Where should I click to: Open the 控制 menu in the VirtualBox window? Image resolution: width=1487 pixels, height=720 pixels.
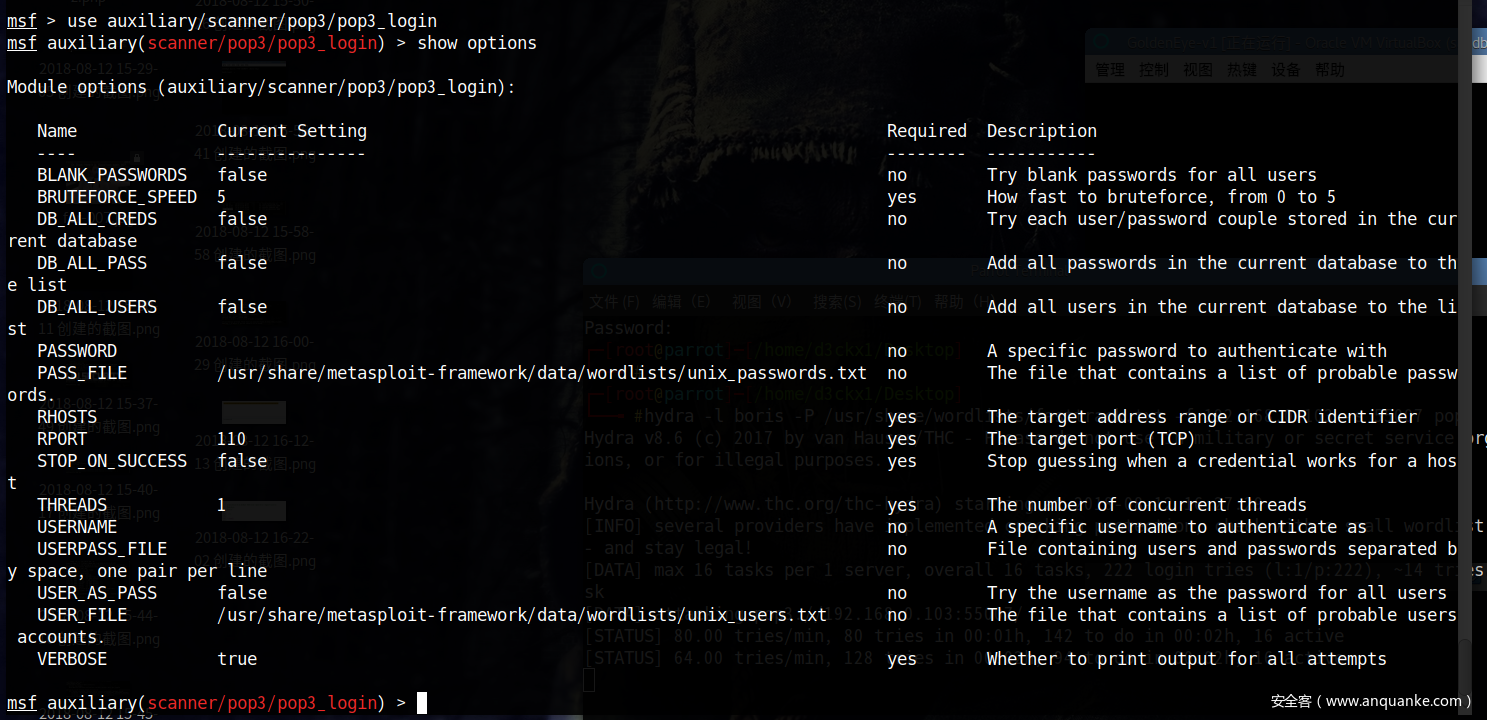(x=1154, y=70)
